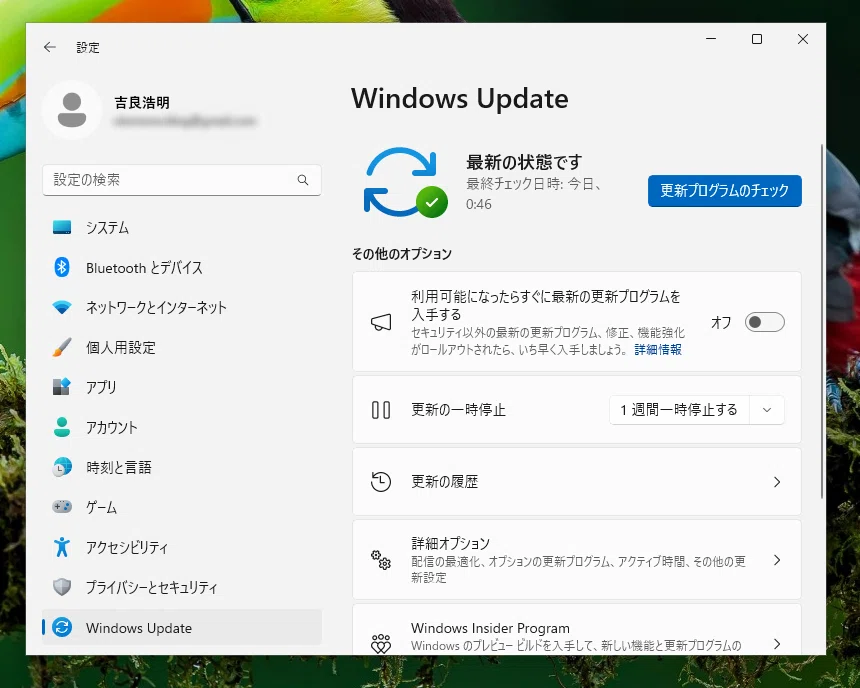The width and height of the screenshot is (860, 688).
Task: Toggle the get latest updates switch
Action: click(765, 322)
